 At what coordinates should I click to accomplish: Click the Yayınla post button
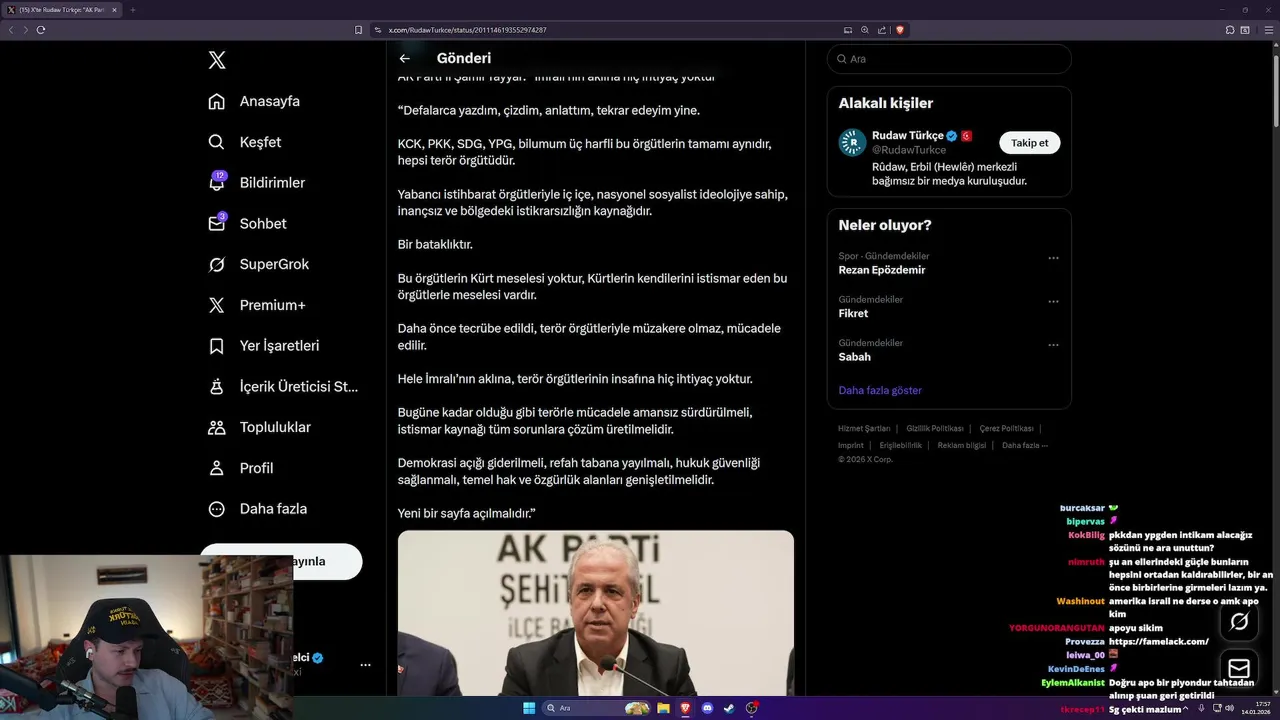tap(281, 561)
